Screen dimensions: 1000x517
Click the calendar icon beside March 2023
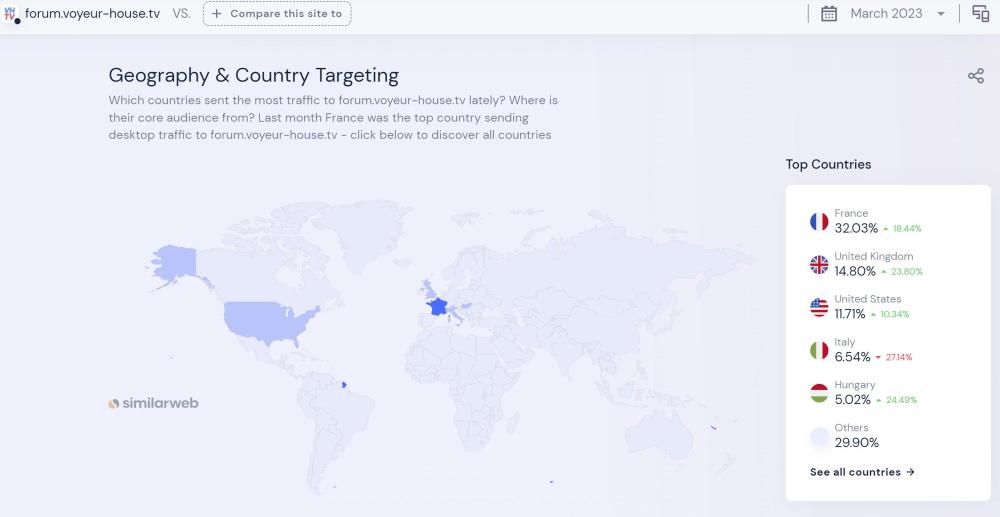point(829,14)
